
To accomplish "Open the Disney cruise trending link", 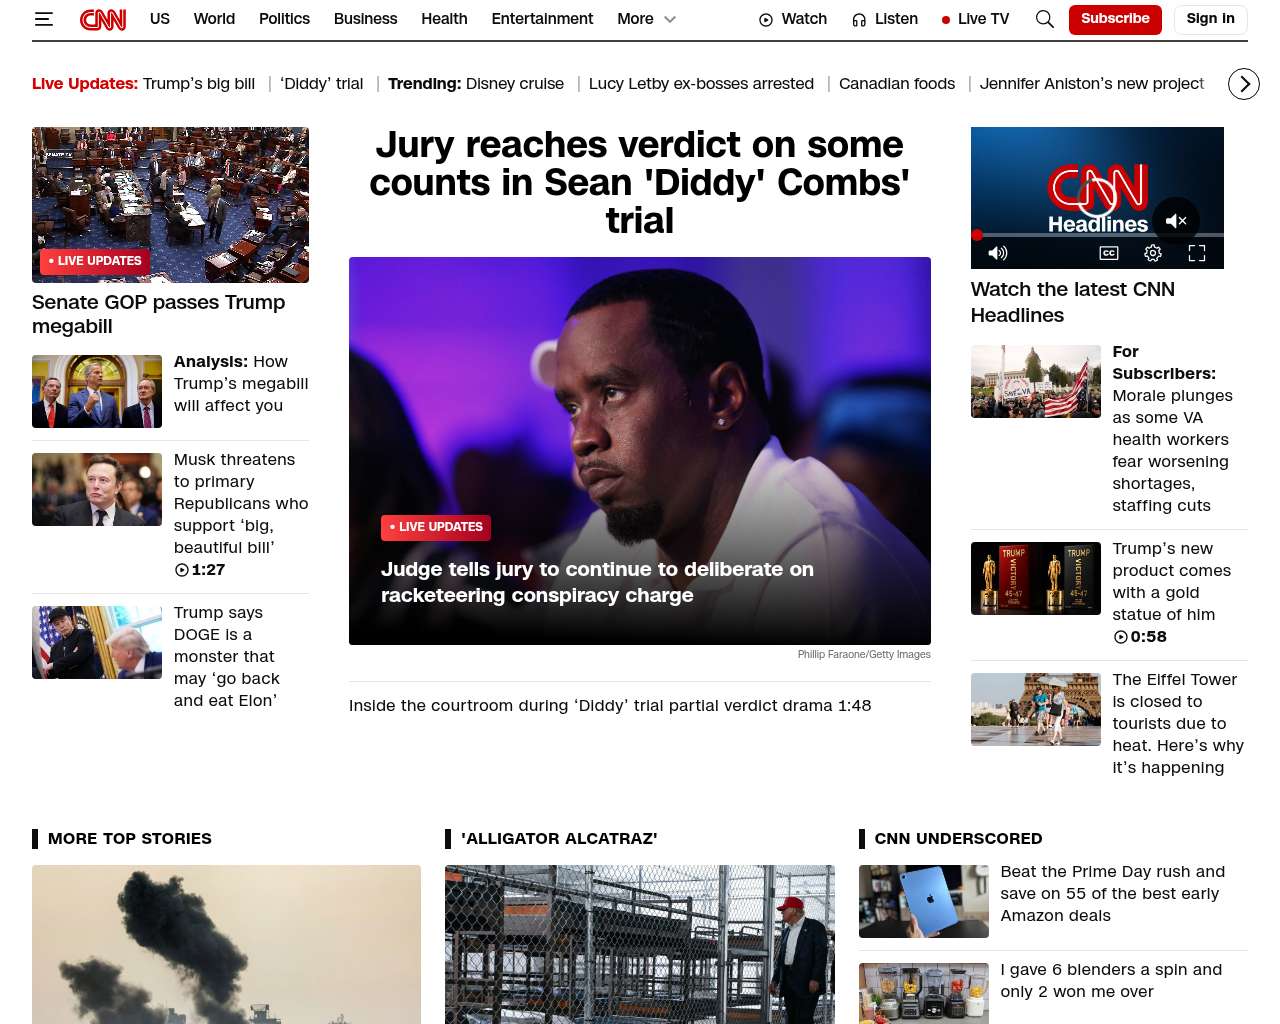I will click(x=515, y=84).
